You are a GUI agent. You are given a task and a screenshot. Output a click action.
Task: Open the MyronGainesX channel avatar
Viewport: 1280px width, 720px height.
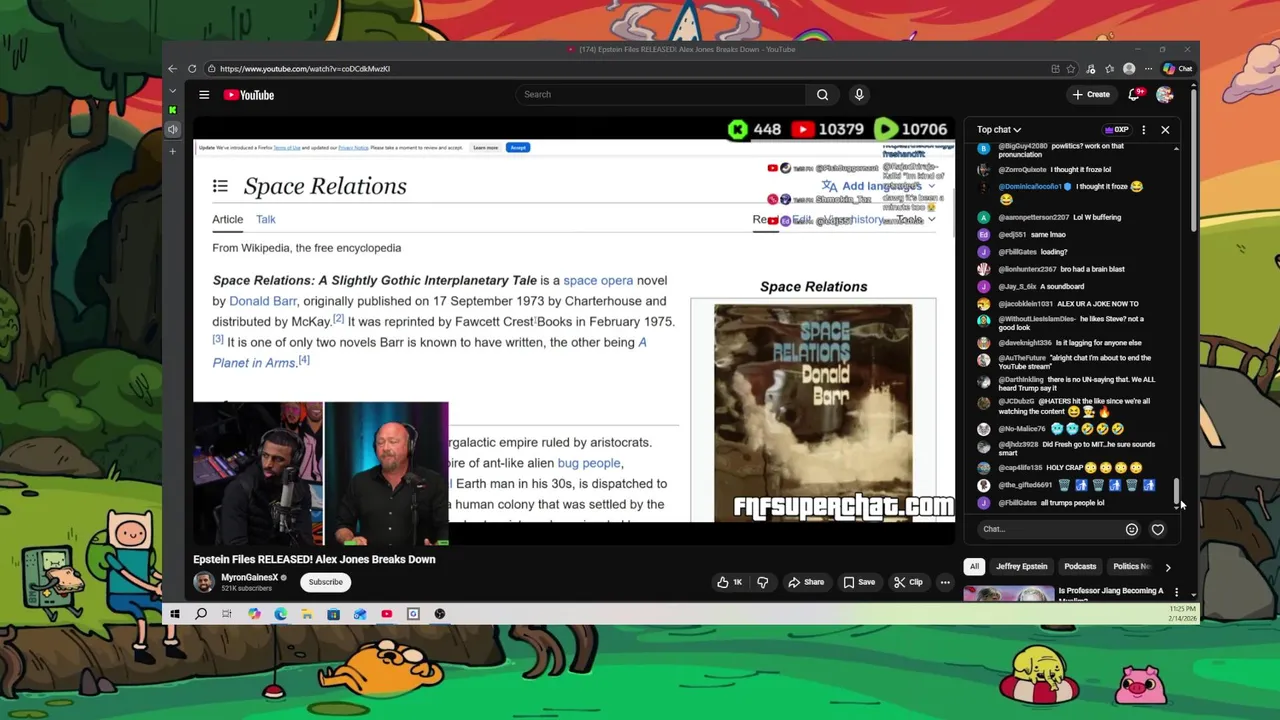point(204,582)
